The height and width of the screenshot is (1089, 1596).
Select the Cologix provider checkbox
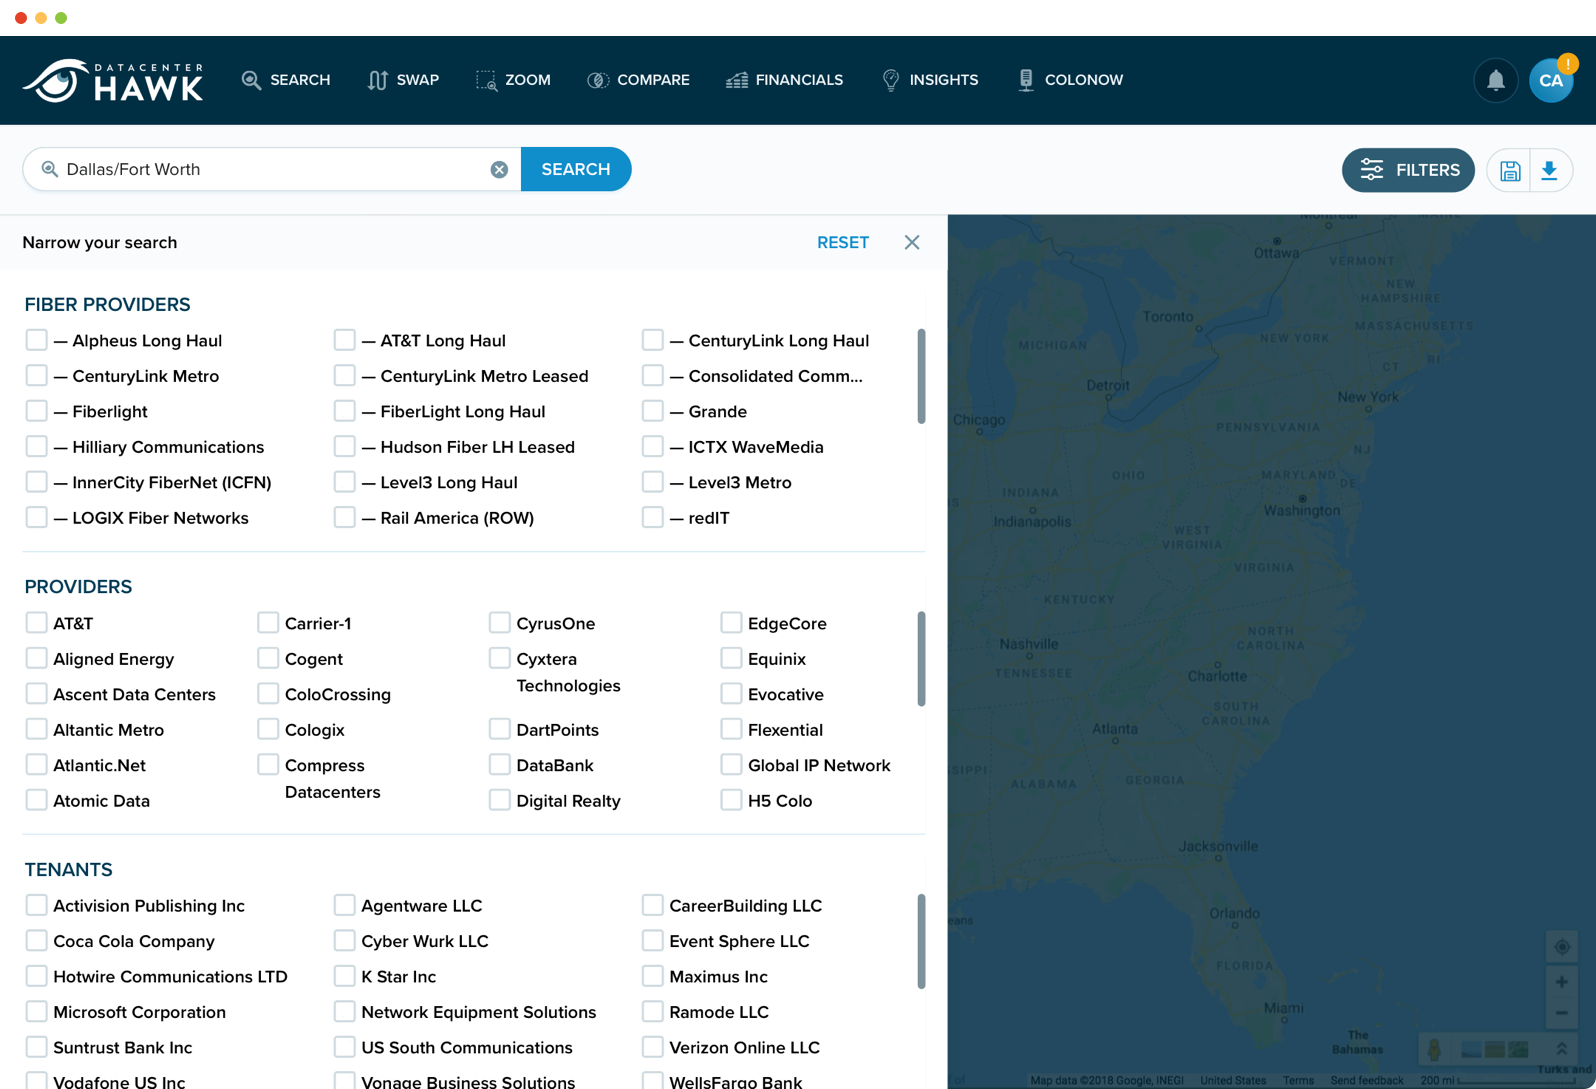267,729
